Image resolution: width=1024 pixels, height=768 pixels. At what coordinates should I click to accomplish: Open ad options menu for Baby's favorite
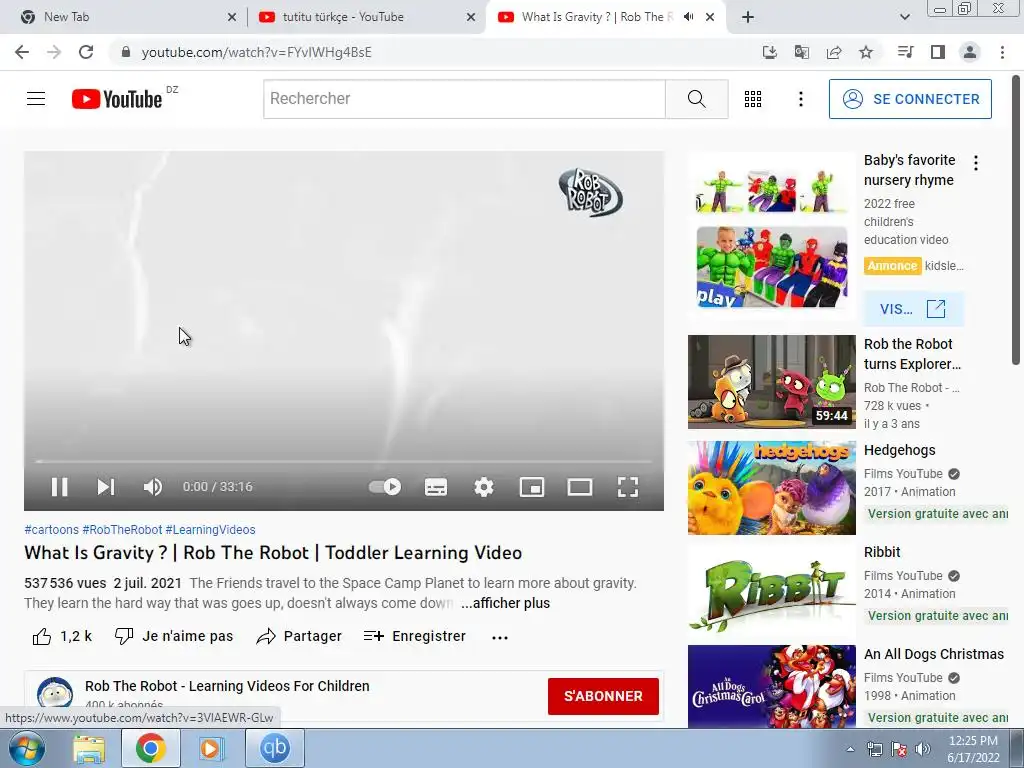[976, 163]
